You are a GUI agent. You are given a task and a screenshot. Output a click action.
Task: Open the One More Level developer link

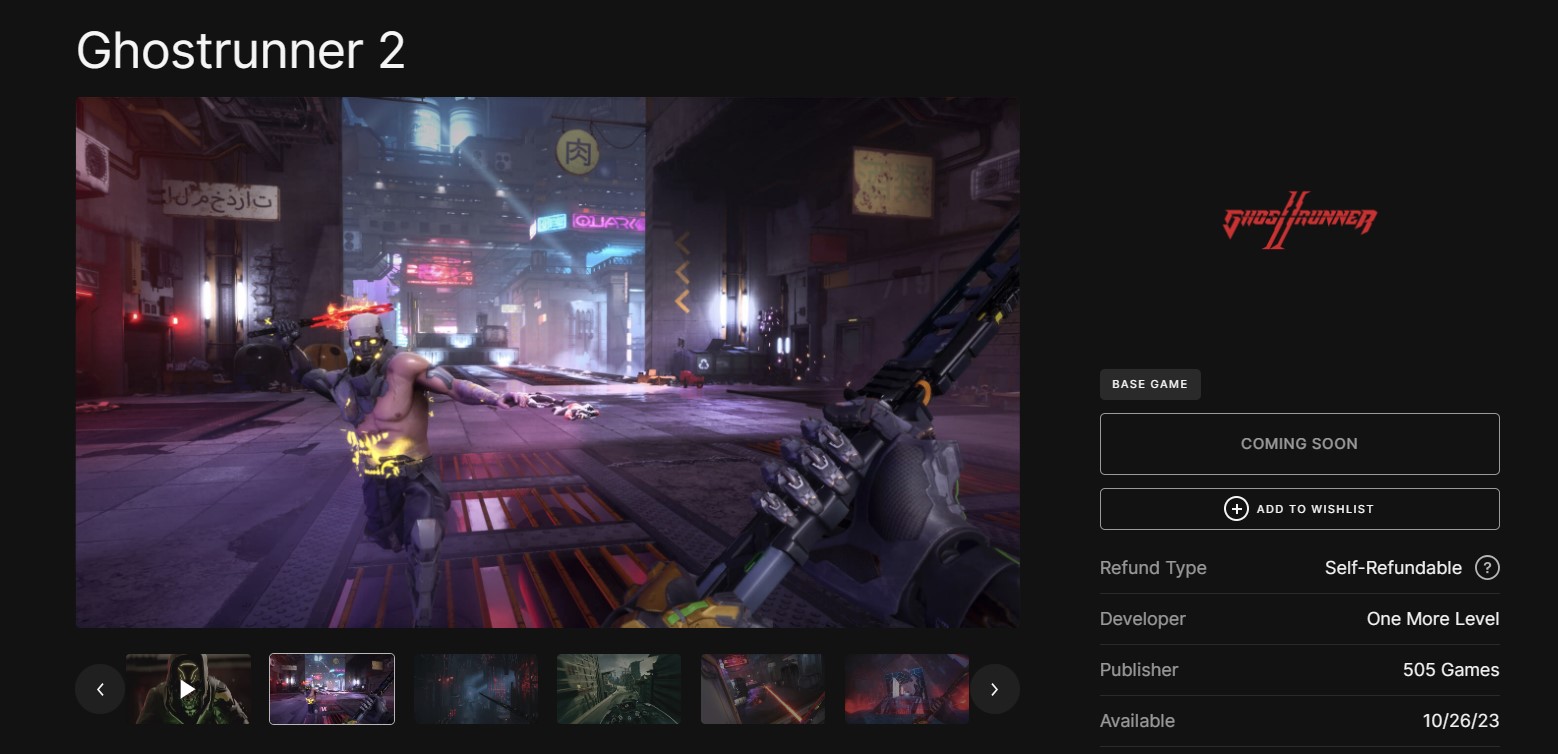[x=1432, y=619]
